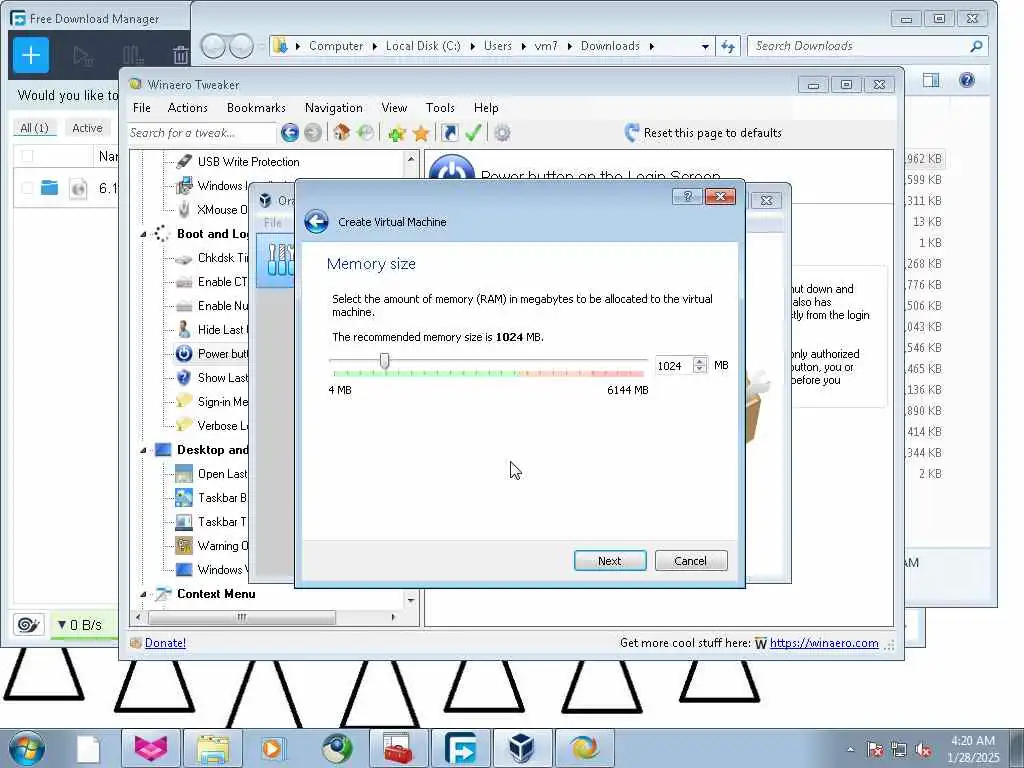Click the Search Downloads field in Explorer
1024x768 pixels.
coord(859,46)
